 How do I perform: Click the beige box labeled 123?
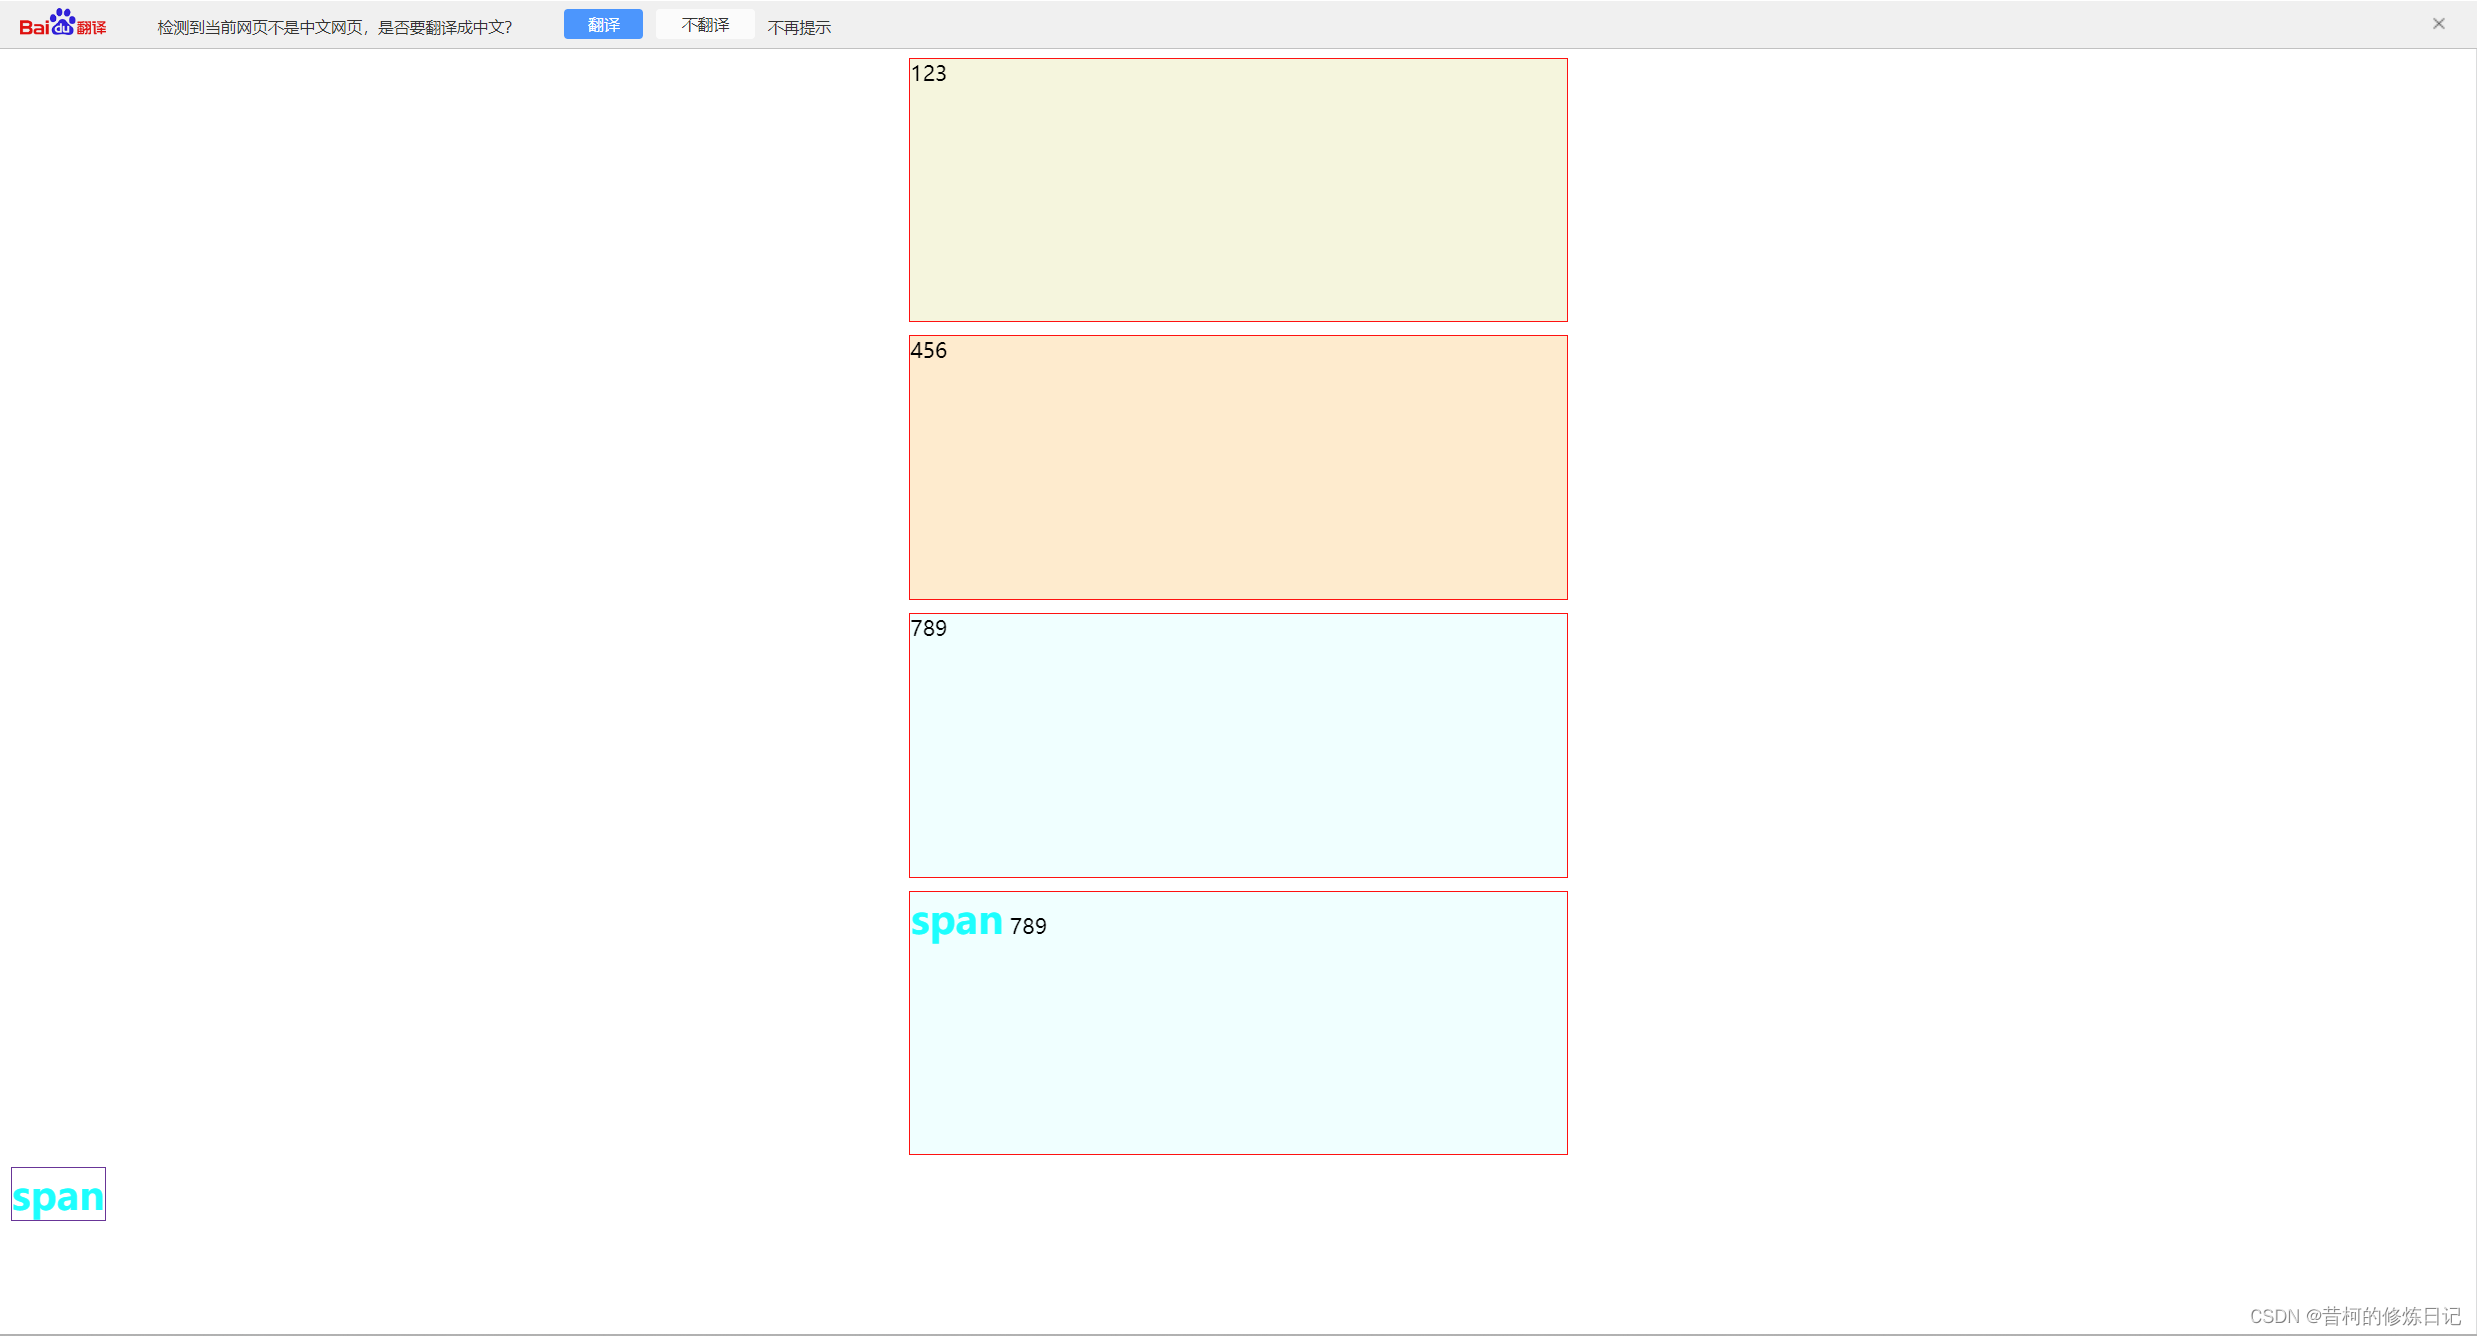pyautogui.click(x=1237, y=190)
